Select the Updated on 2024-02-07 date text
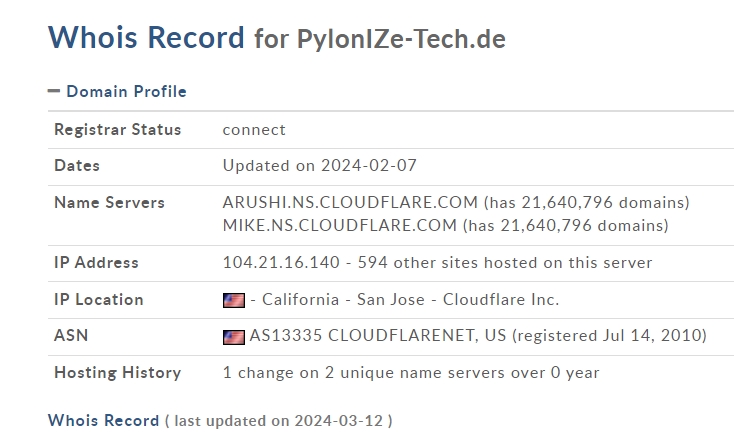 [320, 165]
